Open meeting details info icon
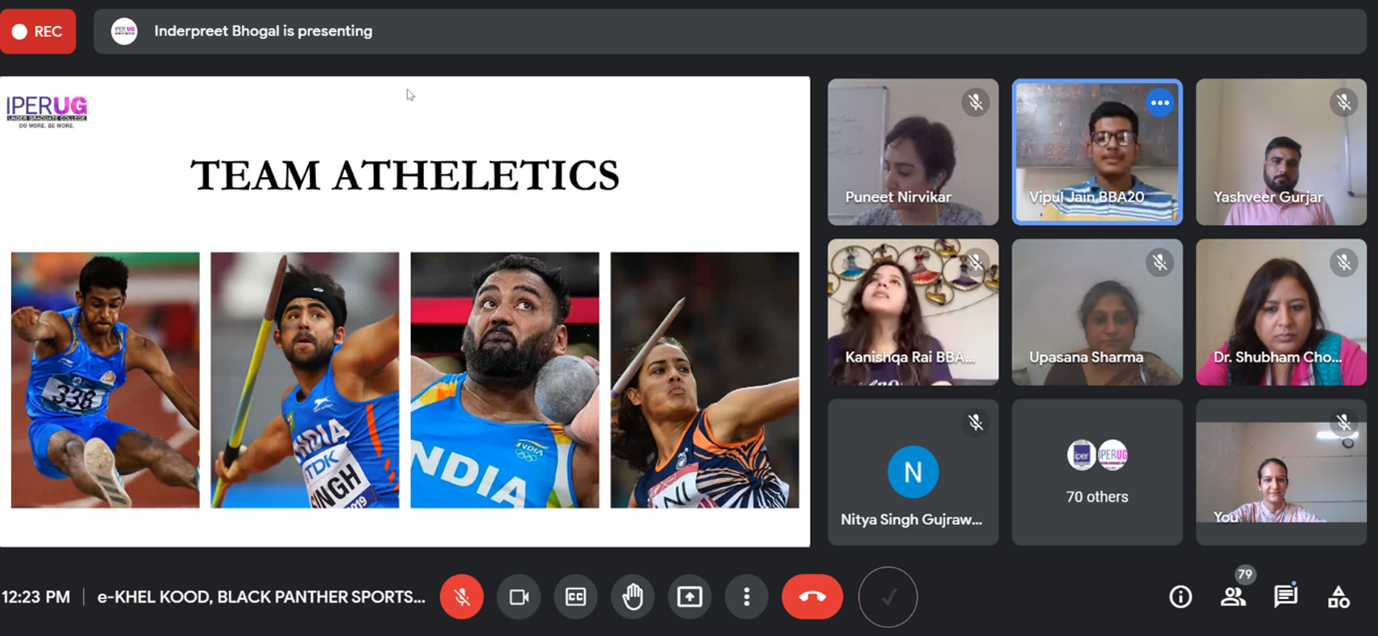The image size is (1378, 636). (x=1180, y=597)
